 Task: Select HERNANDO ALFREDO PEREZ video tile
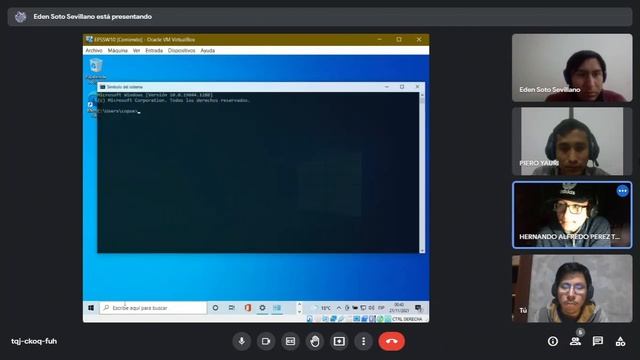(x=572, y=215)
